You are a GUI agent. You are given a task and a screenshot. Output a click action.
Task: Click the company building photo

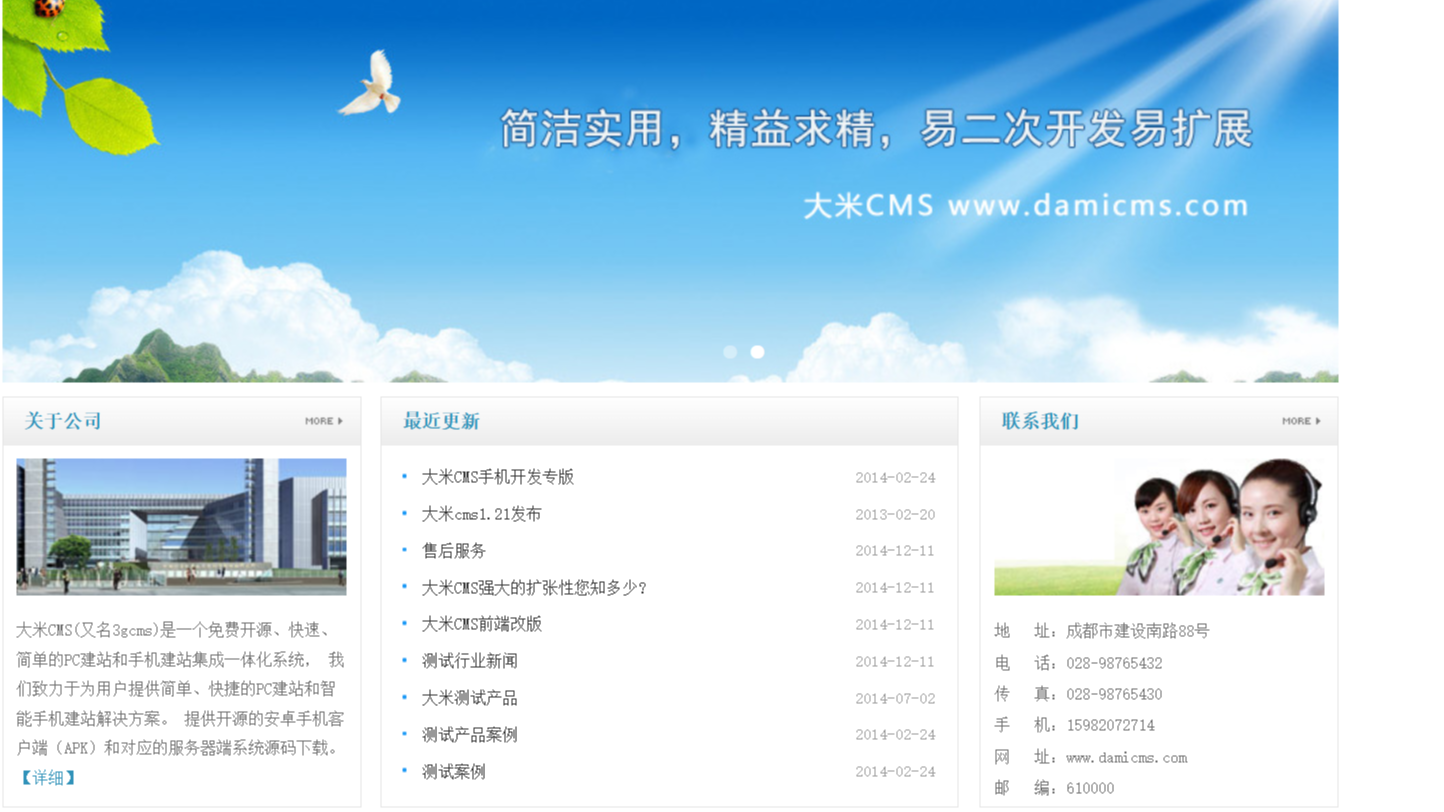point(181,527)
